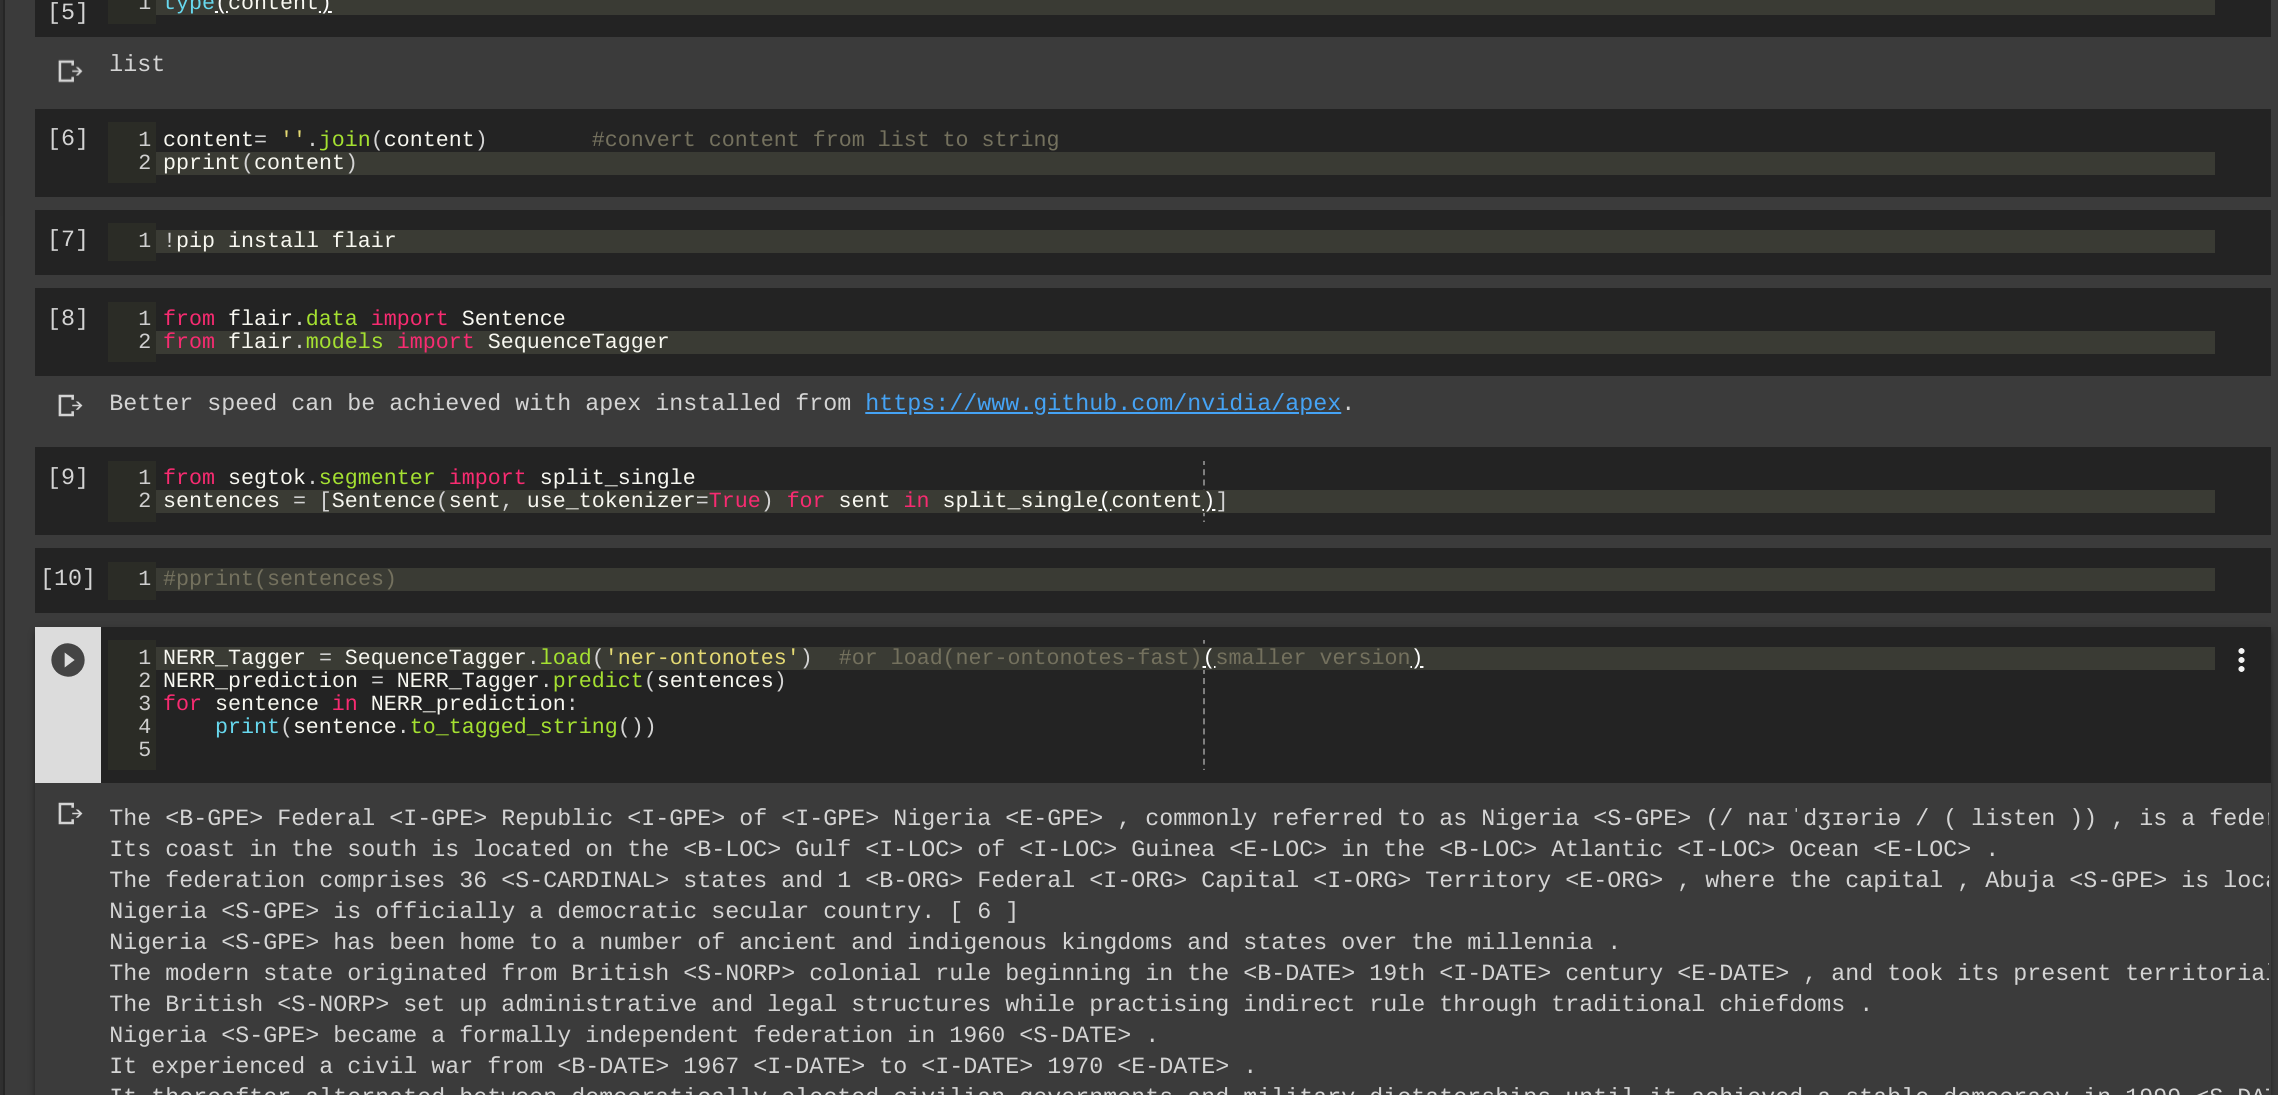Select cell 7 execution count label

[68, 239]
